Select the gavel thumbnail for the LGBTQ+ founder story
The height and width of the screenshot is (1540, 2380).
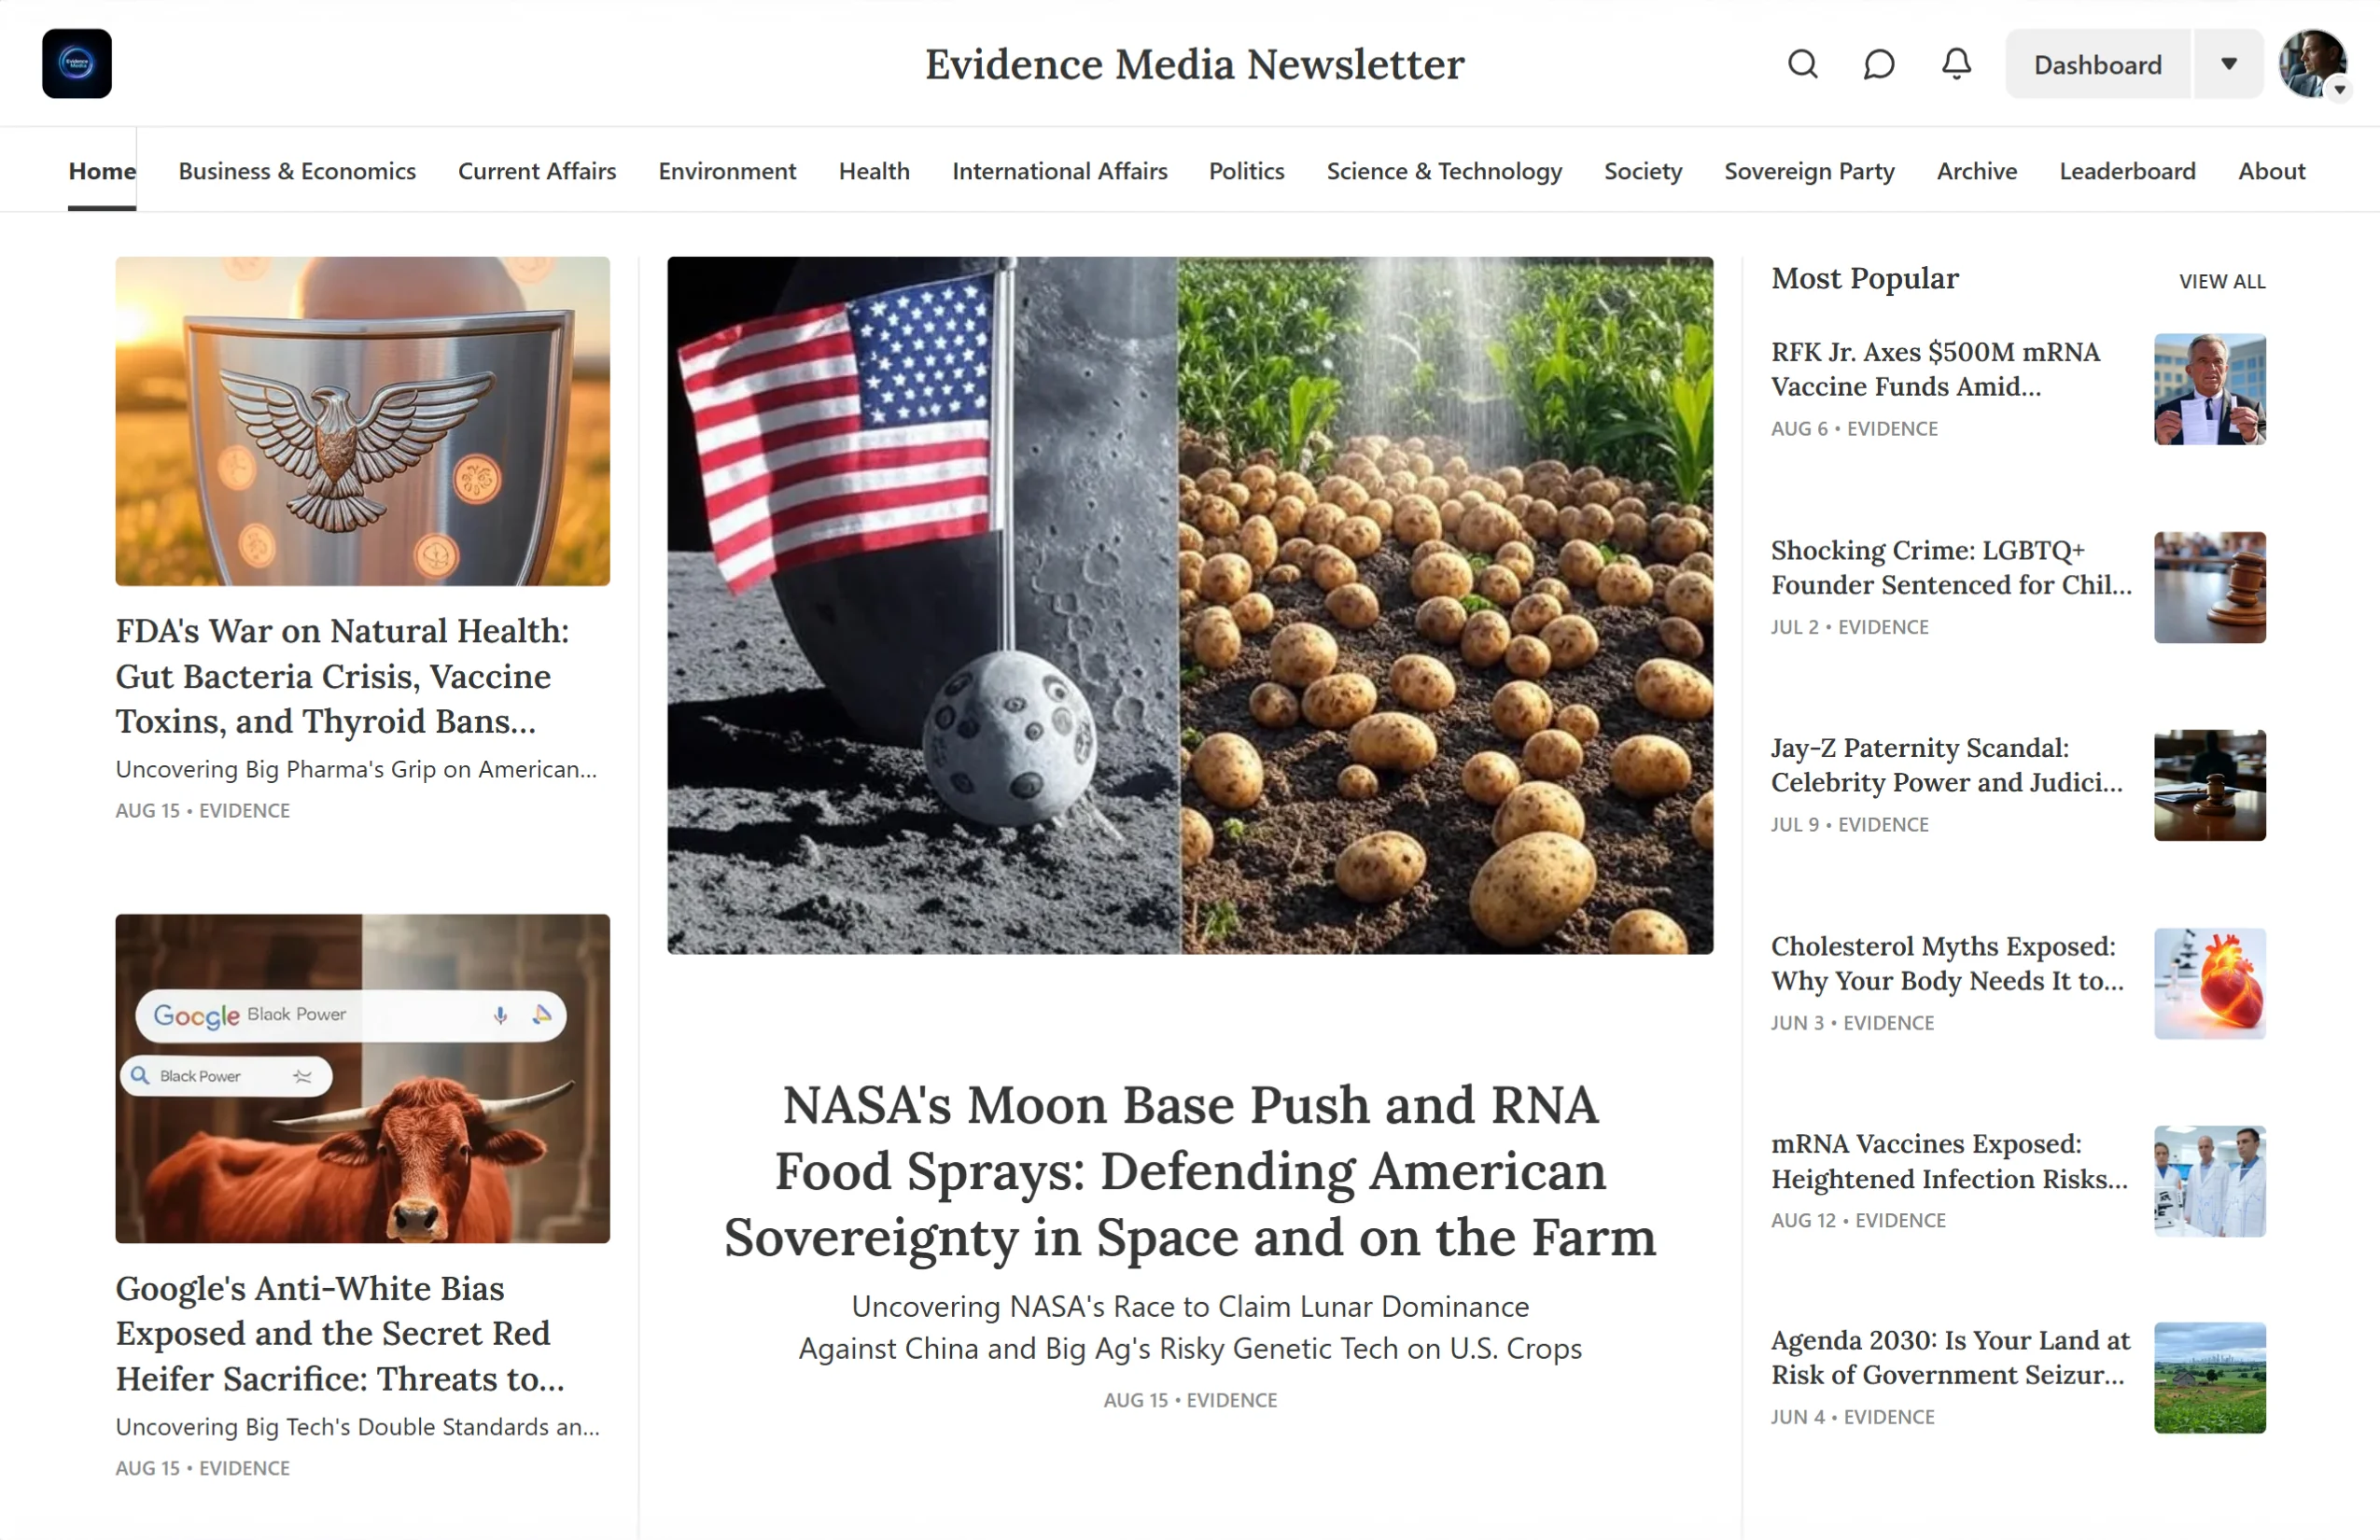pos(2209,587)
